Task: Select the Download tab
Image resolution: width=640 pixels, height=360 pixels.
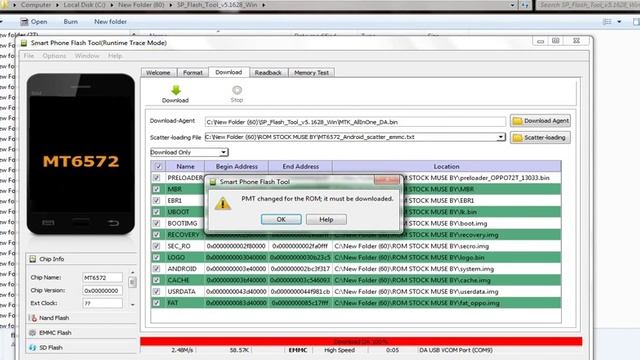Action: point(229,72)
